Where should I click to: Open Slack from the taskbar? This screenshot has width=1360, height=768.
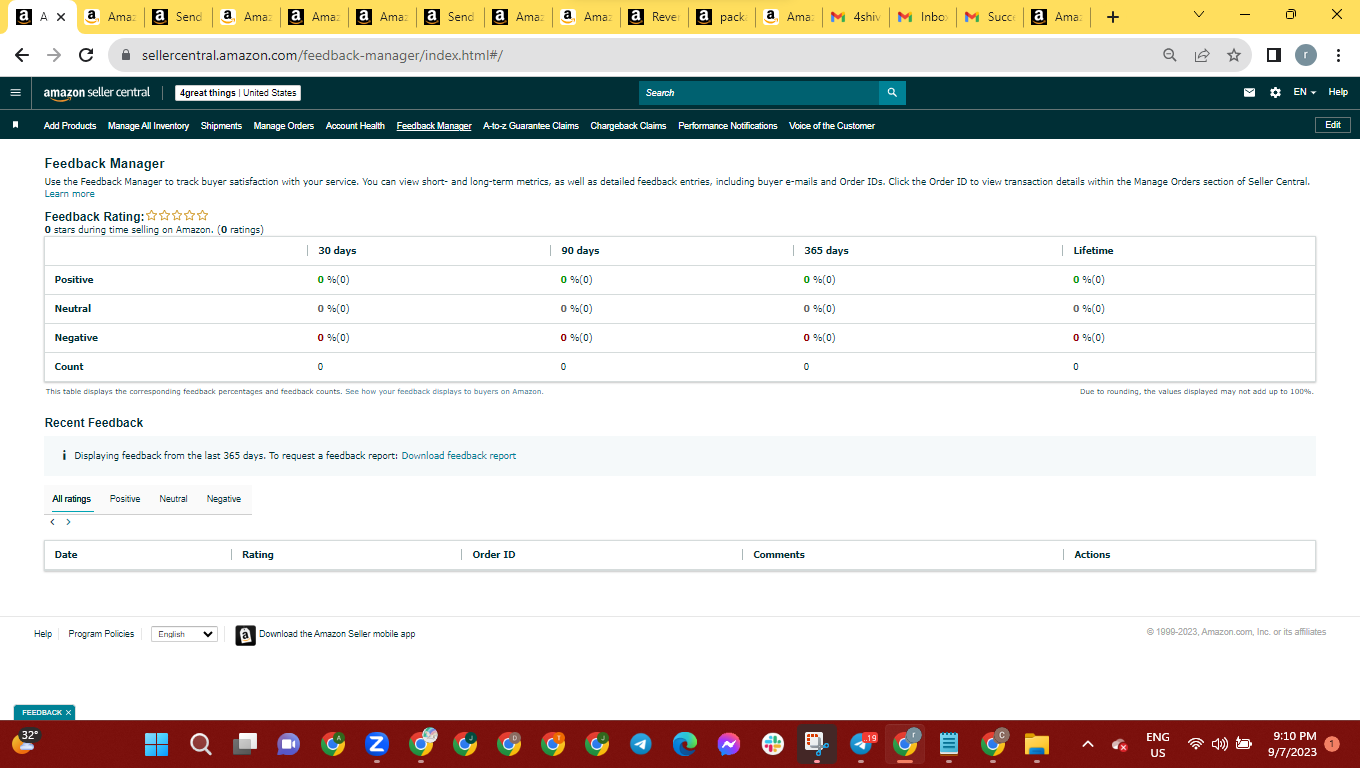[773, 744]
